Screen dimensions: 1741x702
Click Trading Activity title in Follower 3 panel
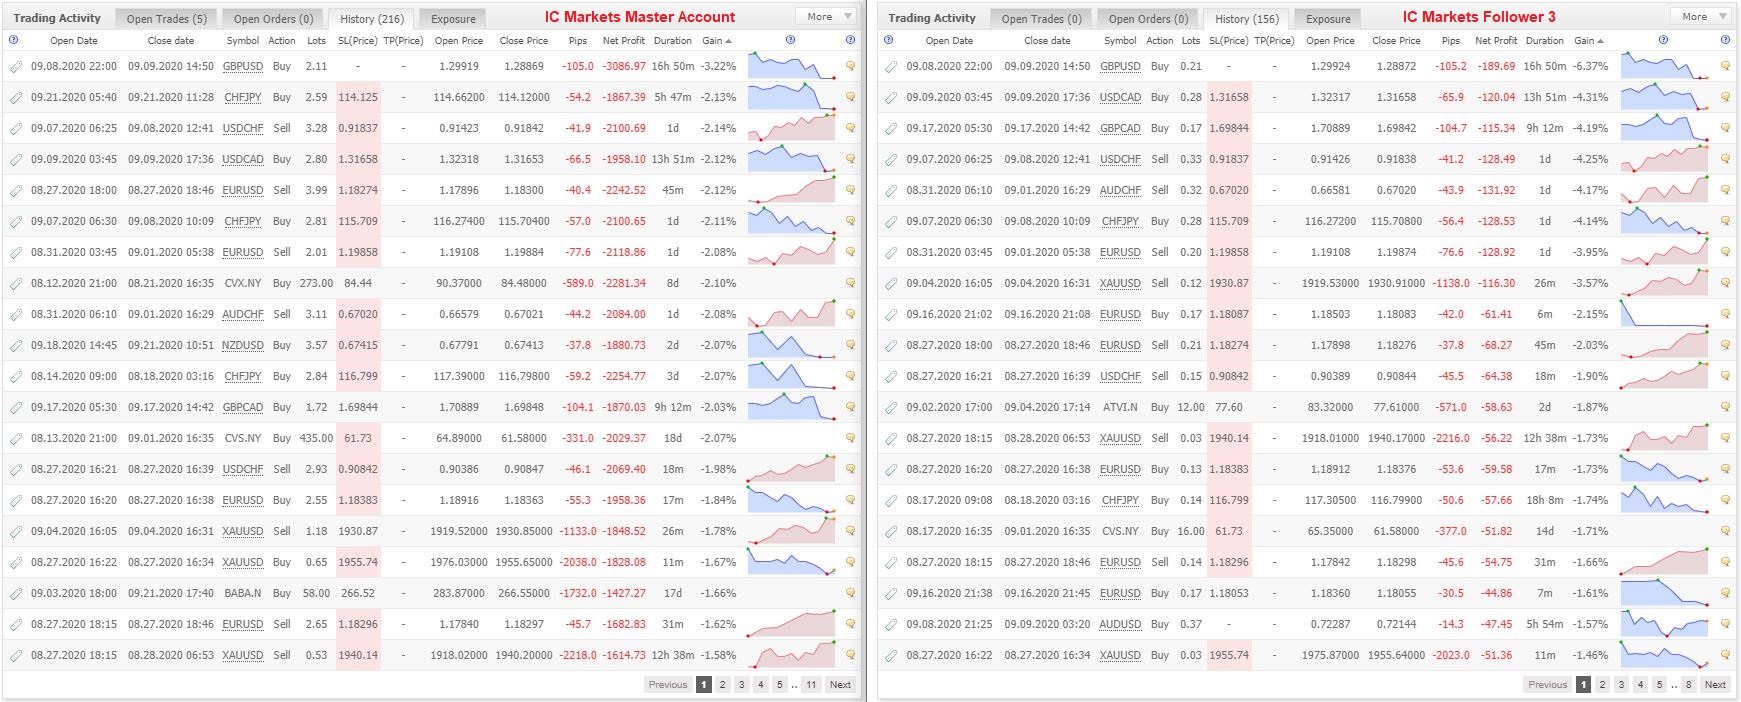(x=932, y=18)
